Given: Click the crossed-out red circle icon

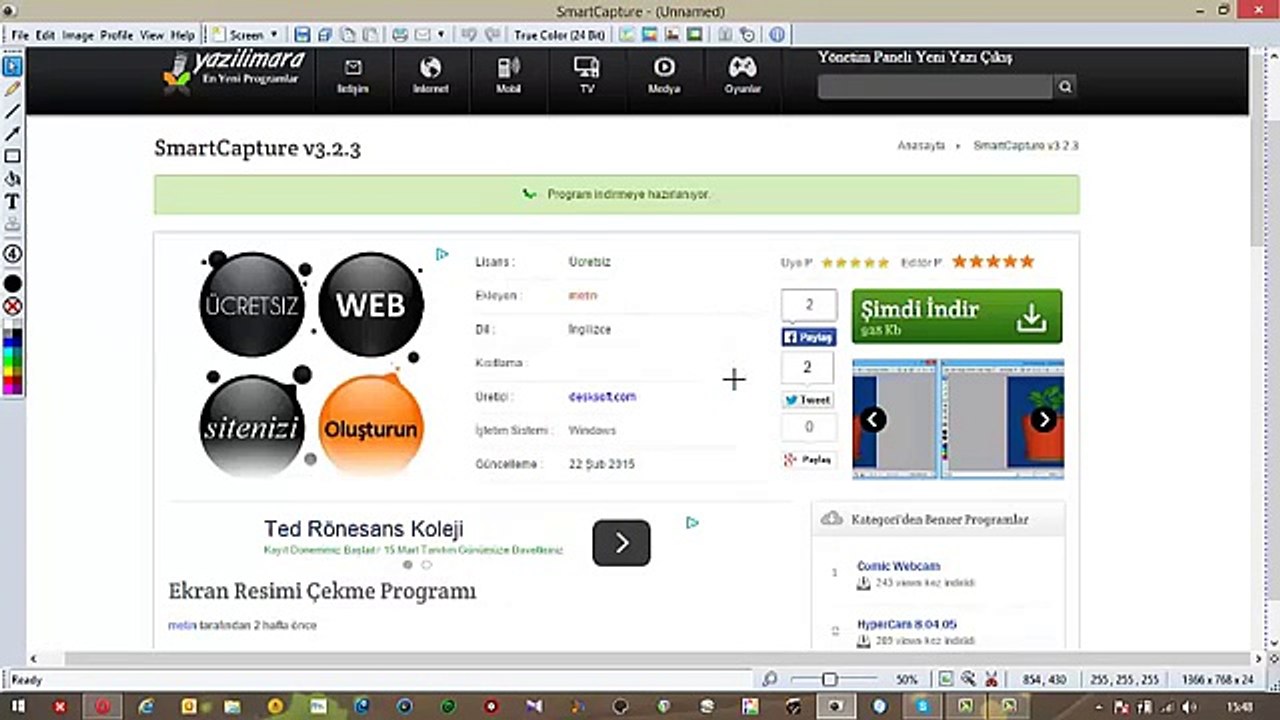Looking at the screenshot, I should [x=12, y=306].
